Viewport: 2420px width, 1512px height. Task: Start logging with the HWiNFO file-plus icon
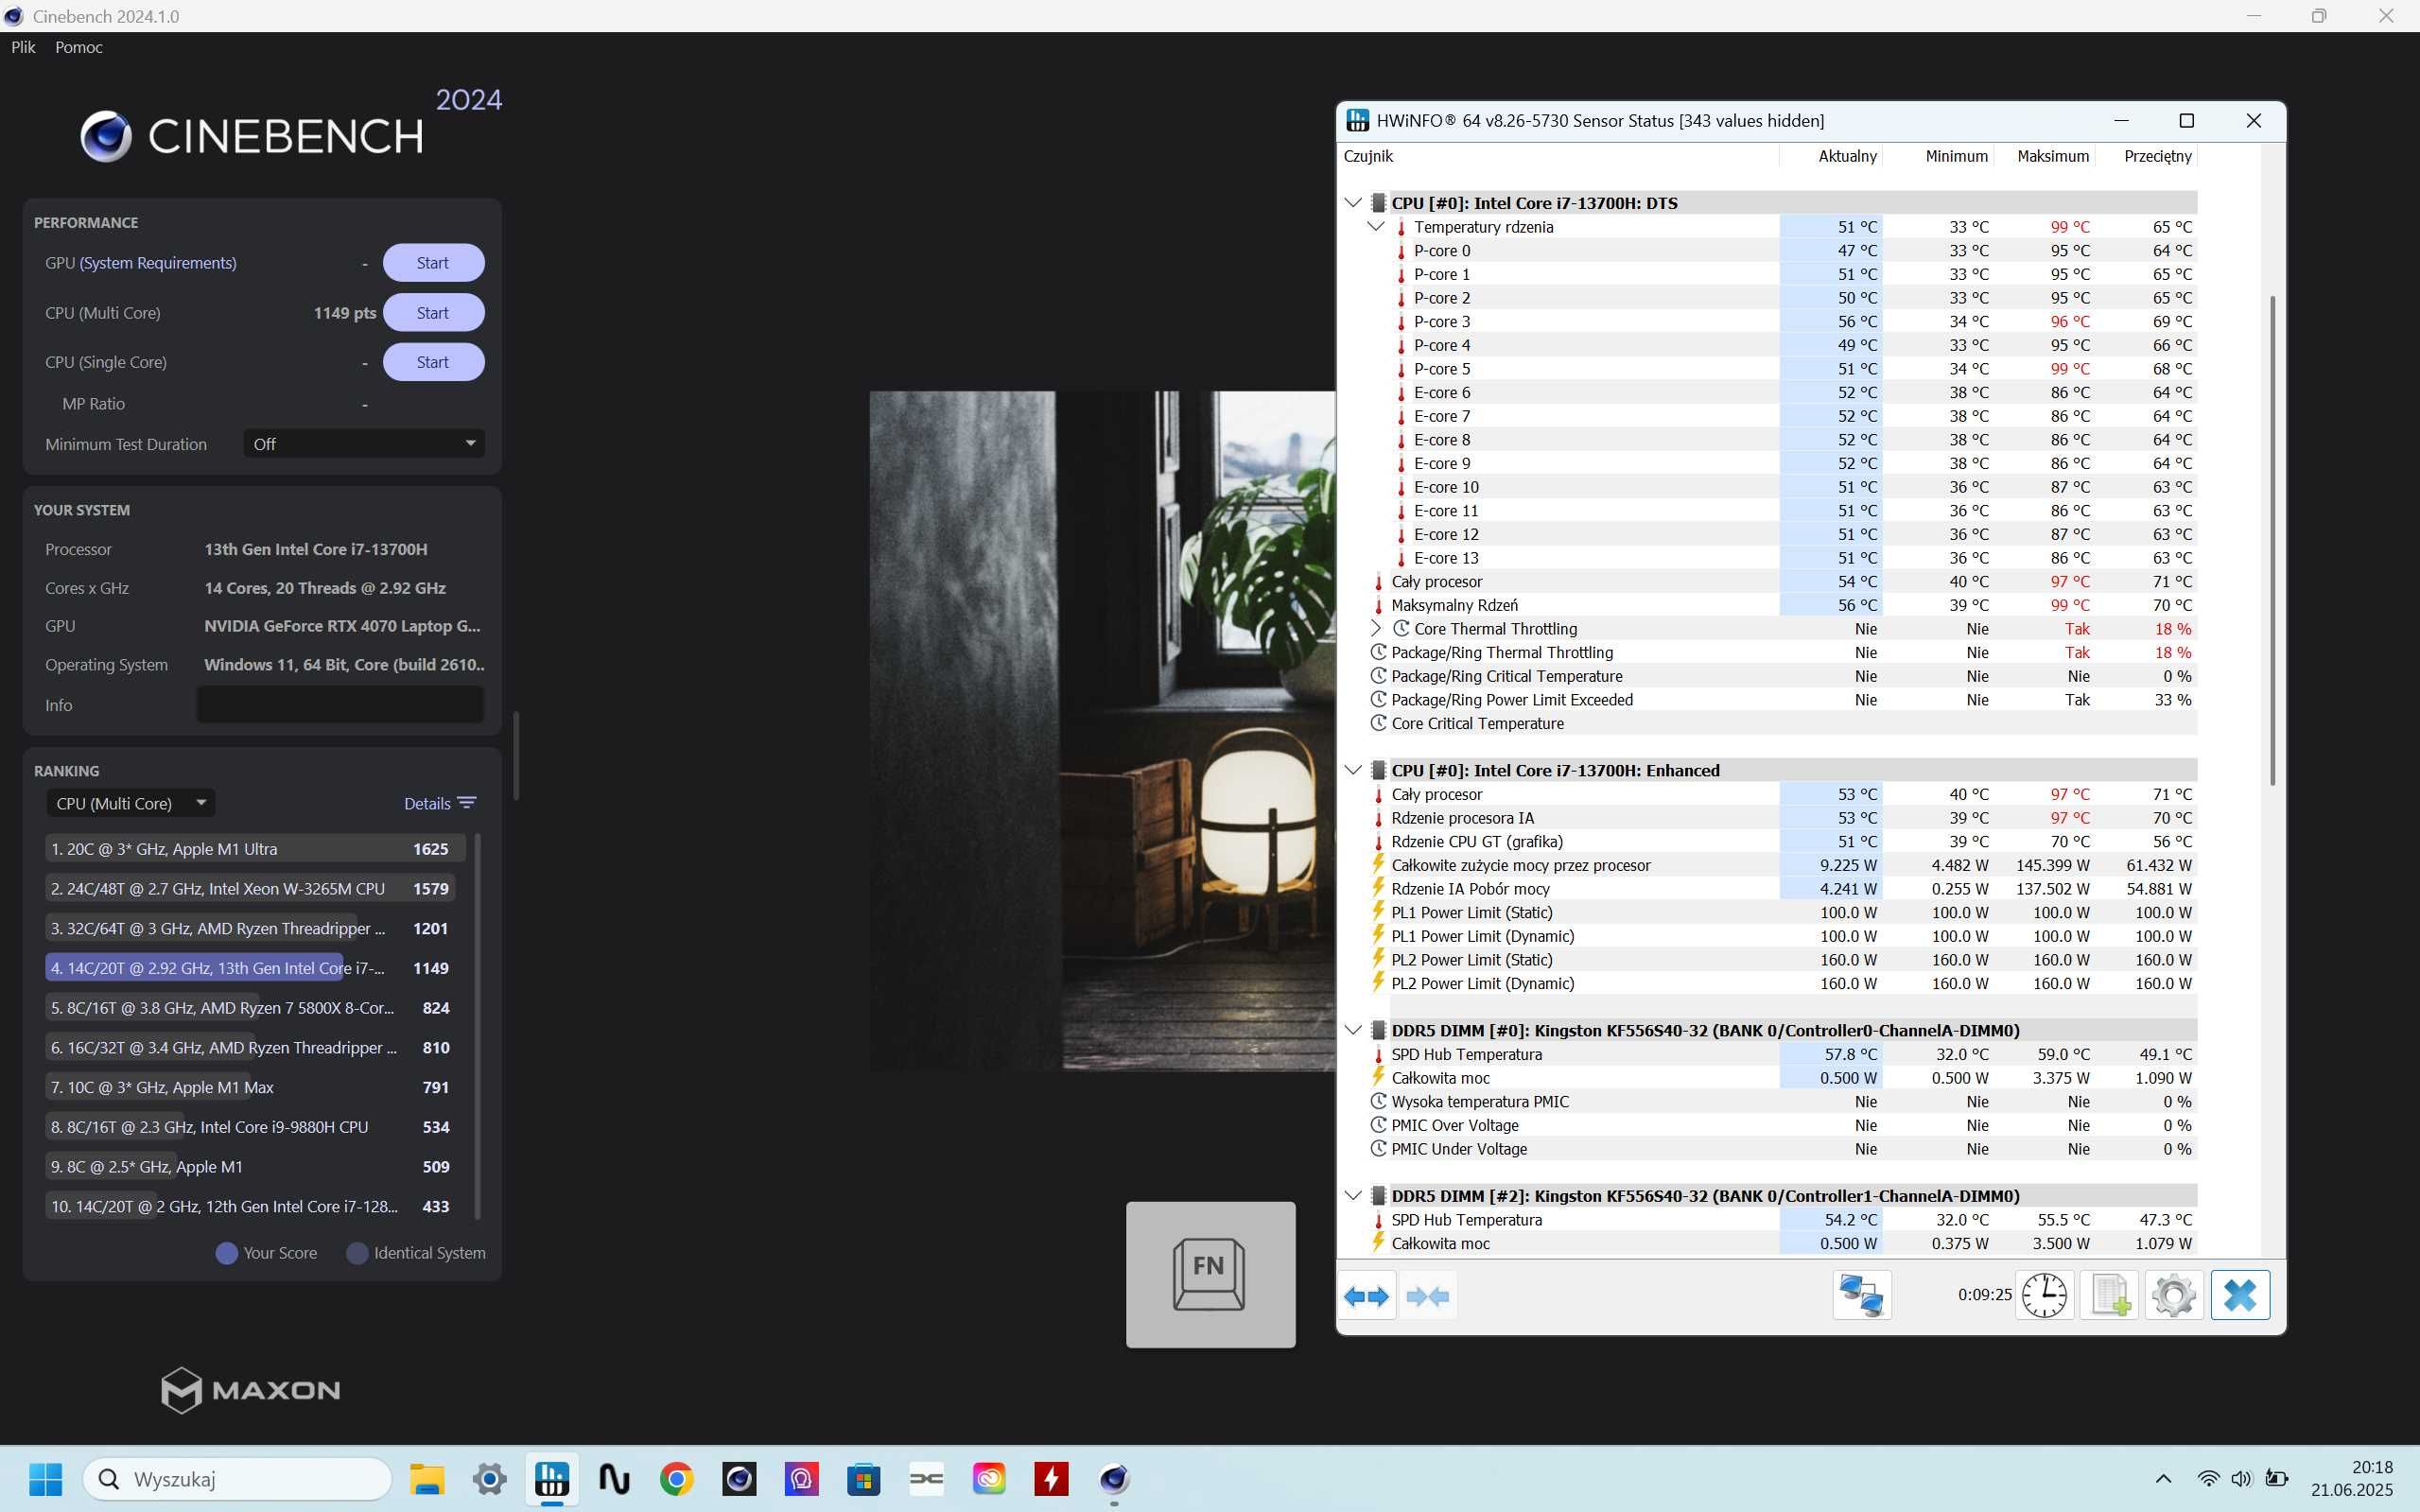[2109, 1295]
